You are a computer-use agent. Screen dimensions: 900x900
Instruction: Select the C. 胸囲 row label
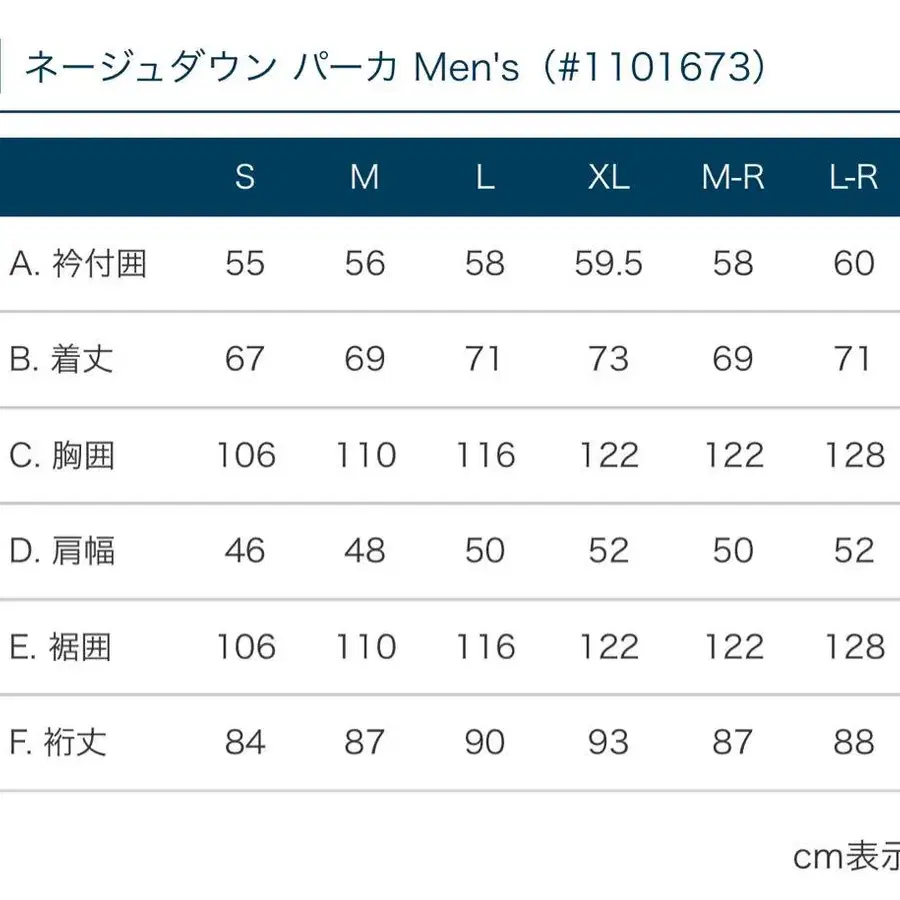coord(63,455)
